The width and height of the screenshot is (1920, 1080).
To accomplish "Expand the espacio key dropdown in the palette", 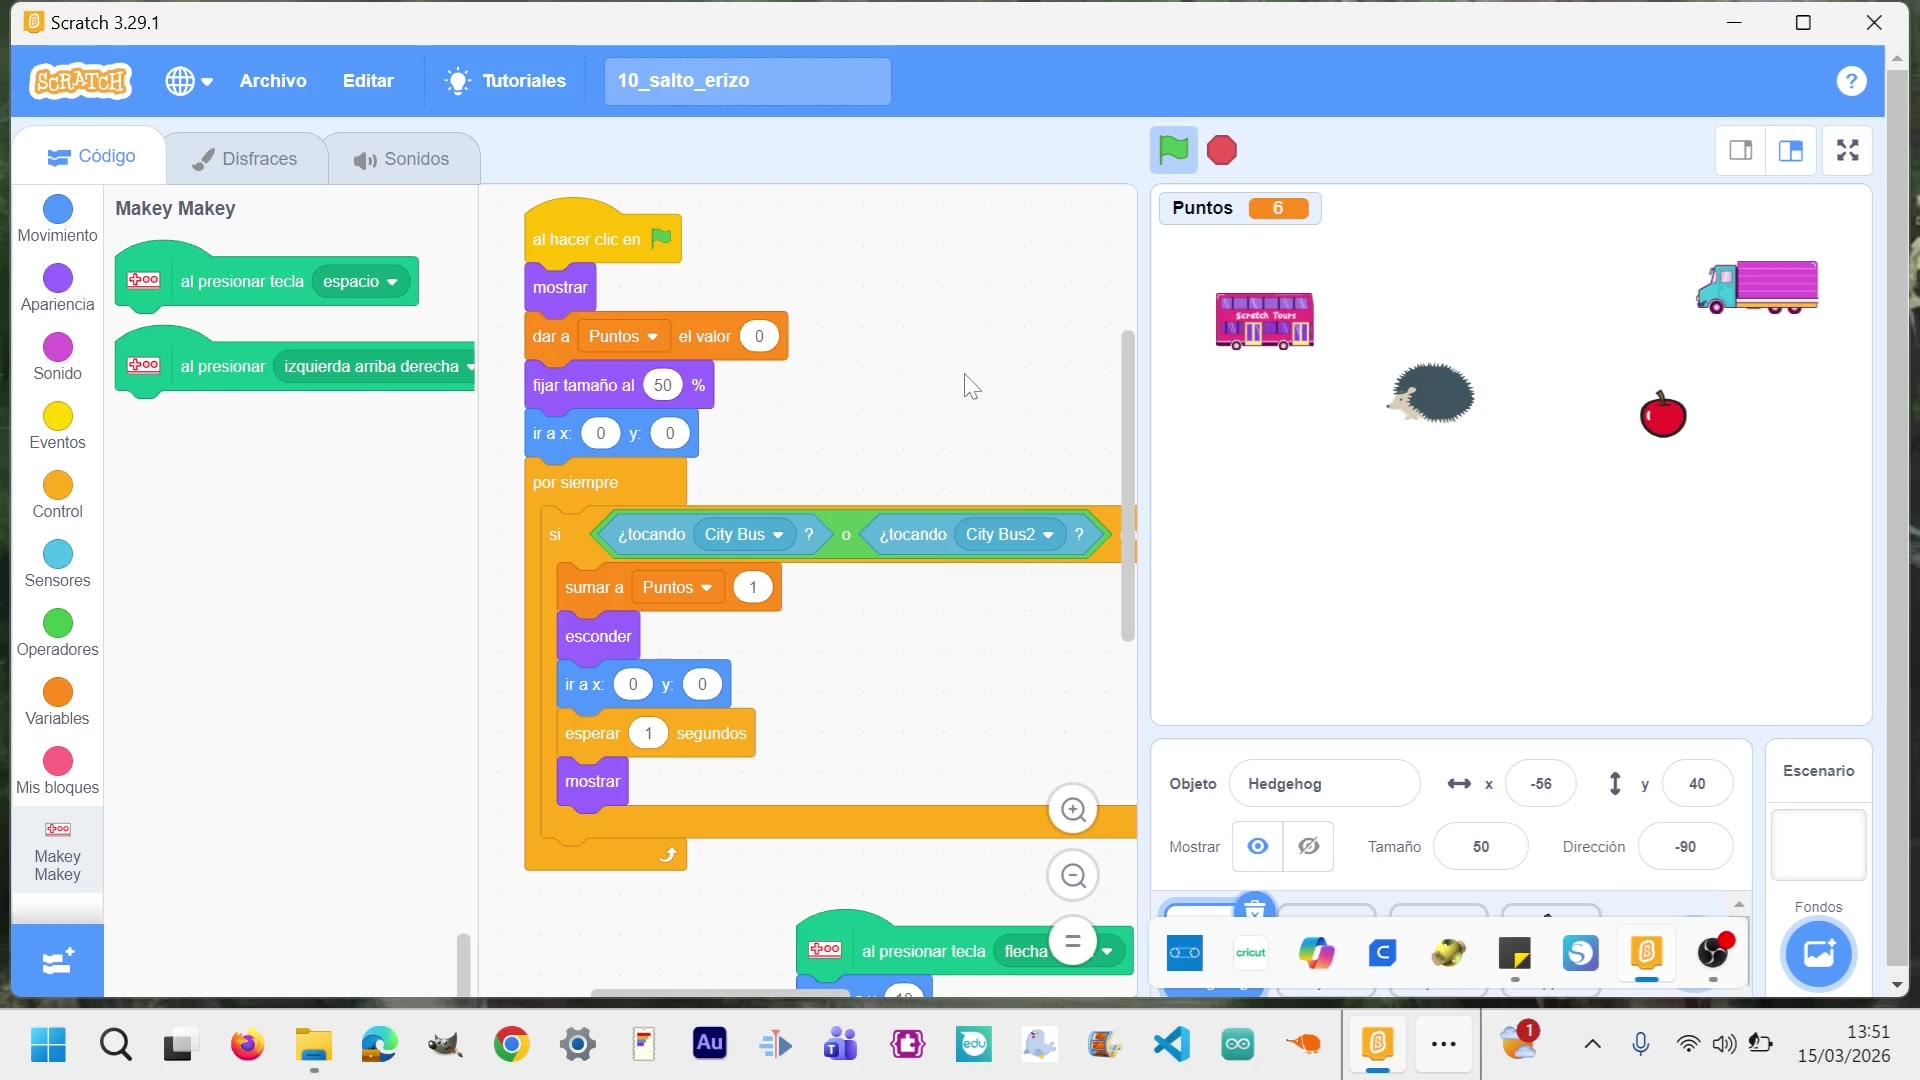I will [392, 282].
